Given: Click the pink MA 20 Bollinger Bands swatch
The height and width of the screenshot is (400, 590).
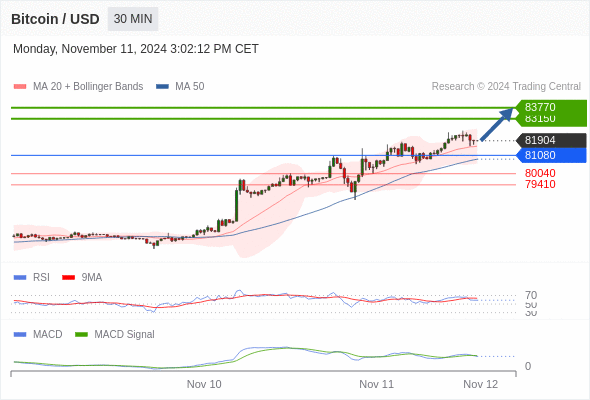Looking at the screenshot, I should pos(20,87).
